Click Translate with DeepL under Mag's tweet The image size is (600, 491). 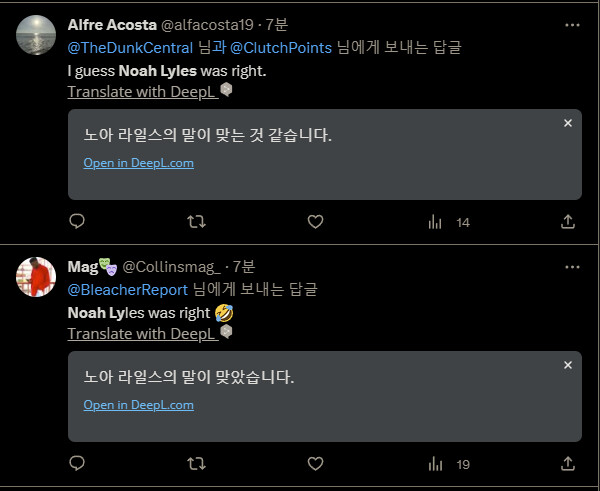(143, 333)
